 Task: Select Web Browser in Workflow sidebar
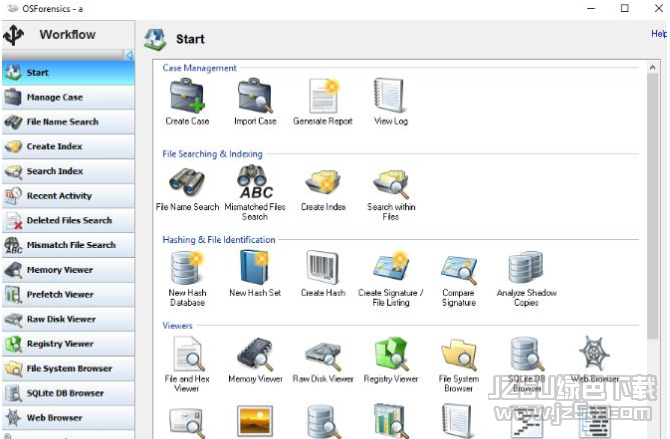pyautogui.click(x=68, y=418)
